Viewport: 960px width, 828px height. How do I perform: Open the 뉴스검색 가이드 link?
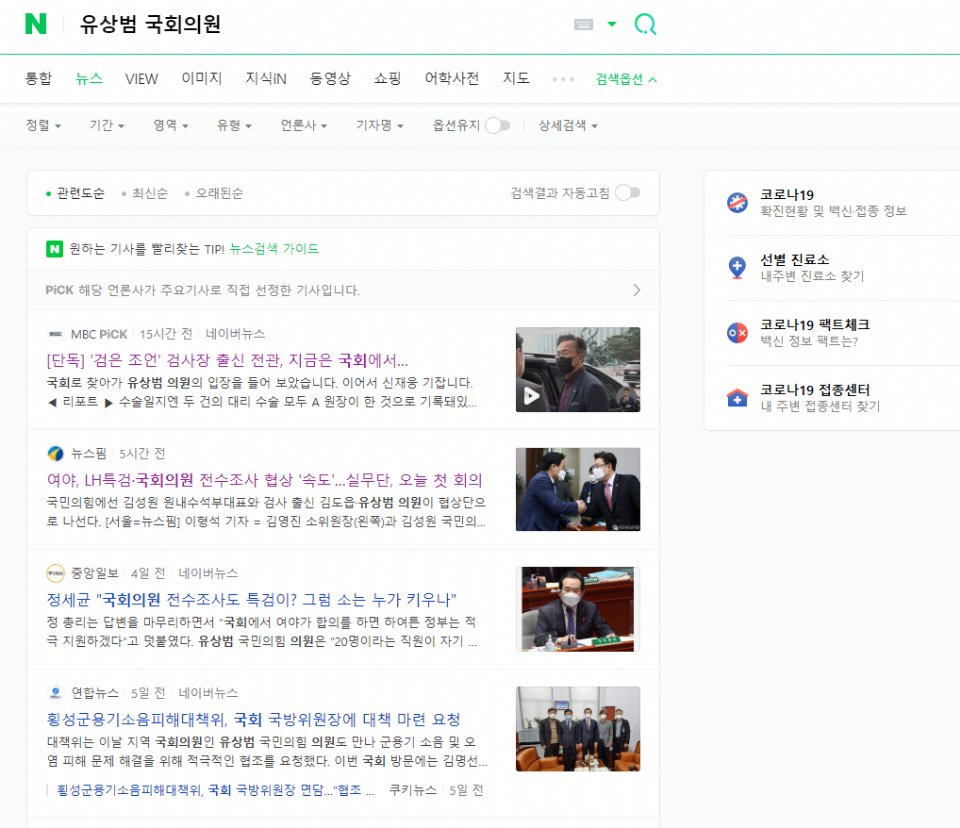pos(274,249)
